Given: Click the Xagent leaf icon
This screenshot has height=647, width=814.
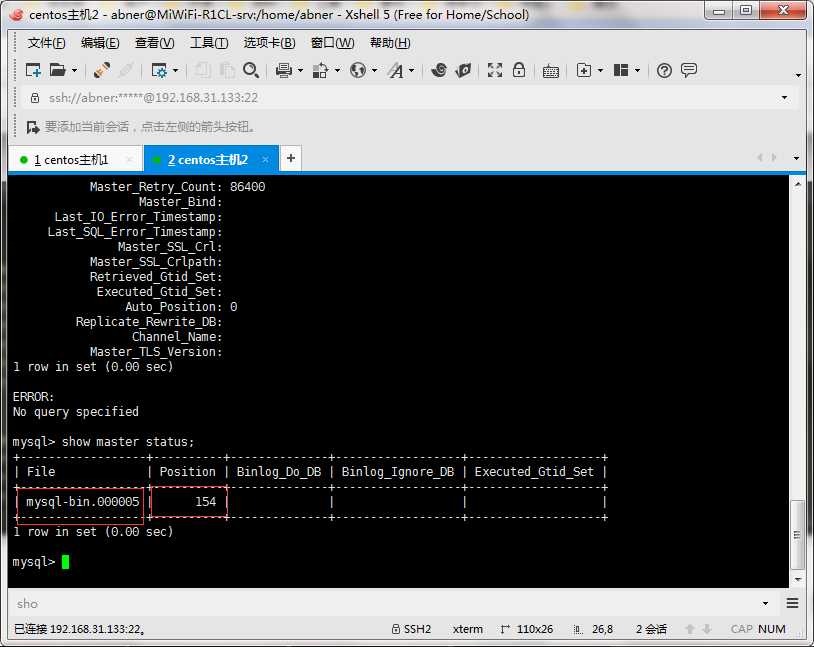Looking at the screenshot, I should click(x=463, y=70).
